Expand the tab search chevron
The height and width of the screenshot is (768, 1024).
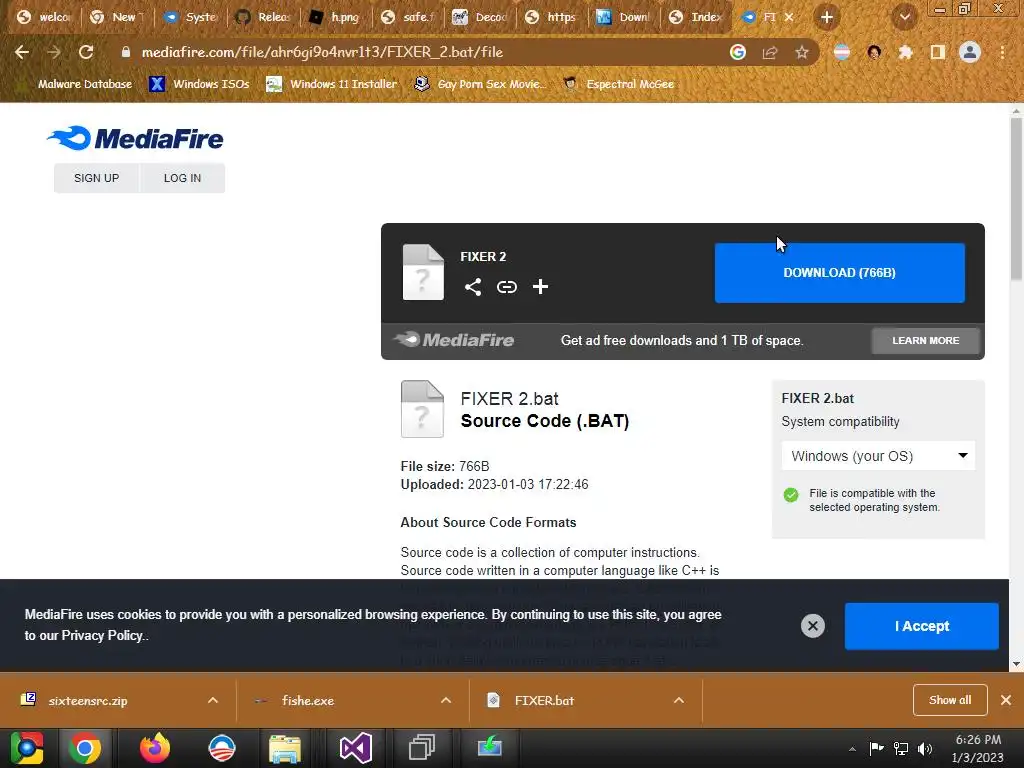point(905,17)
